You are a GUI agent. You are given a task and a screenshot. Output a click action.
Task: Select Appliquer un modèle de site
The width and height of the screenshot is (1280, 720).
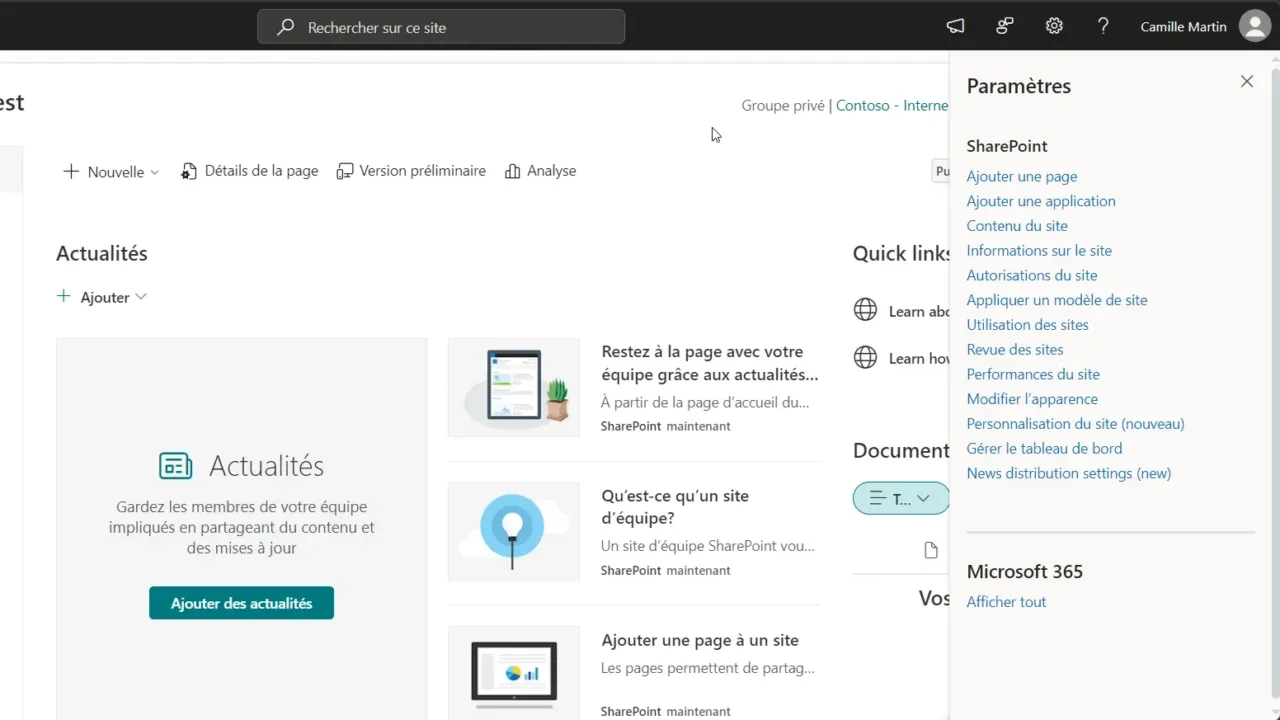(1057, 300)
